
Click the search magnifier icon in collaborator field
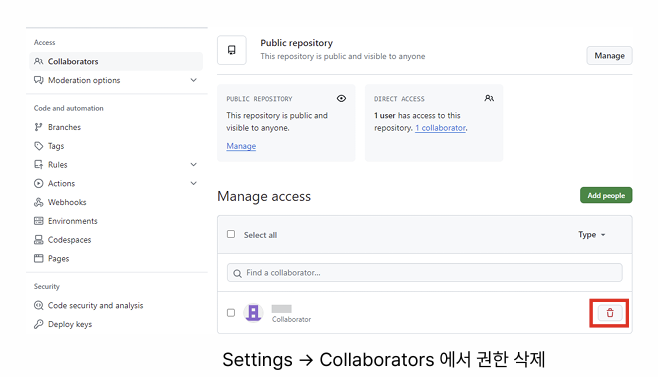pyautogui.click(x=238, y=273)
